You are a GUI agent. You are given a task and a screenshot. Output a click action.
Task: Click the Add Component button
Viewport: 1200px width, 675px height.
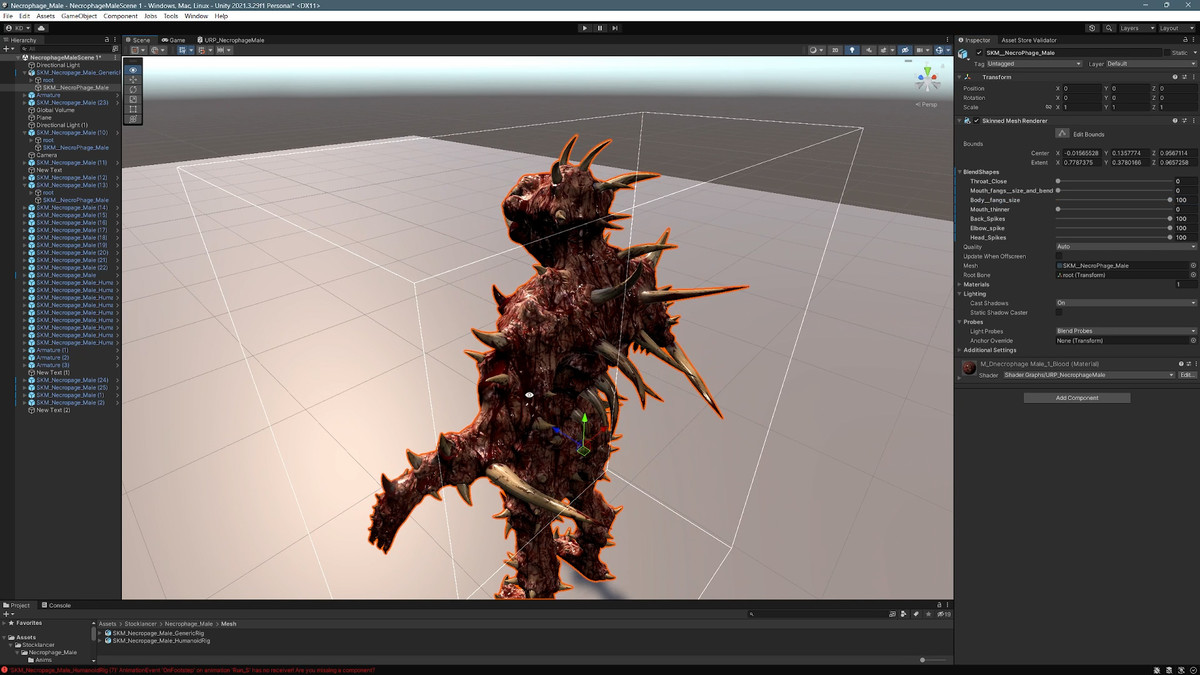(1077, 398)
